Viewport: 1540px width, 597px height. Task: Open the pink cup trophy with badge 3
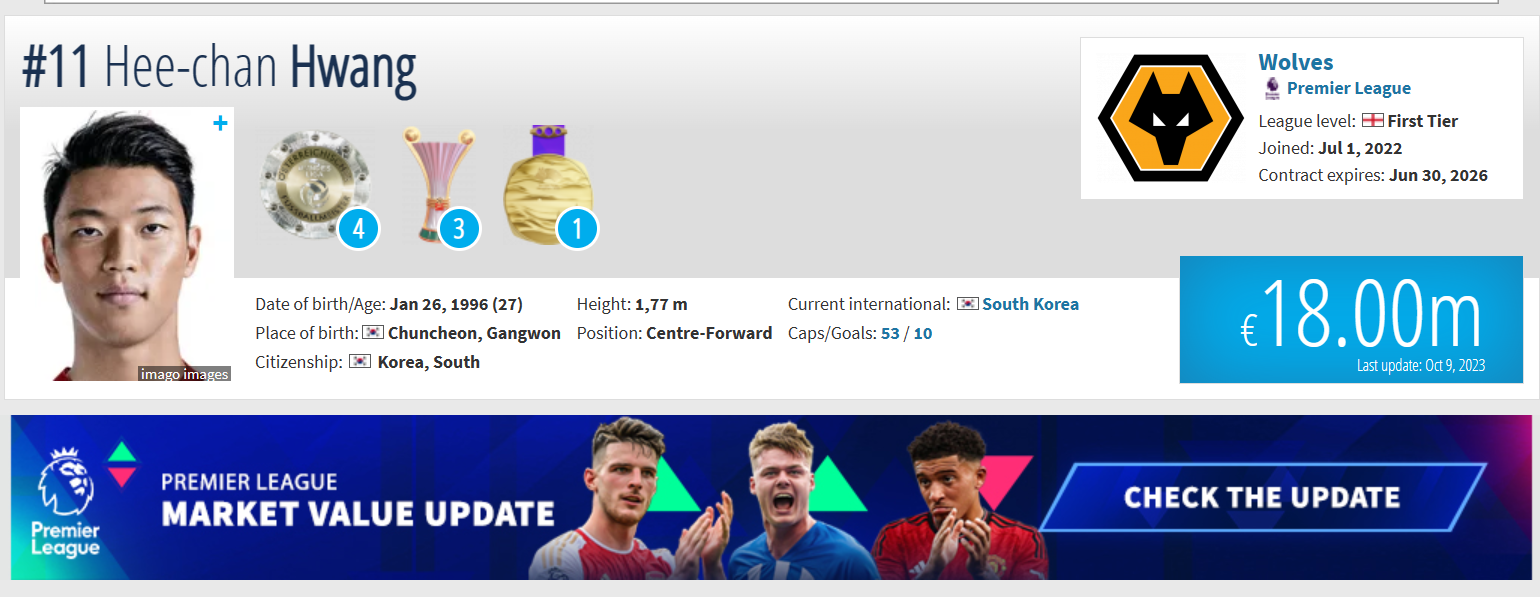pos(437,185)
